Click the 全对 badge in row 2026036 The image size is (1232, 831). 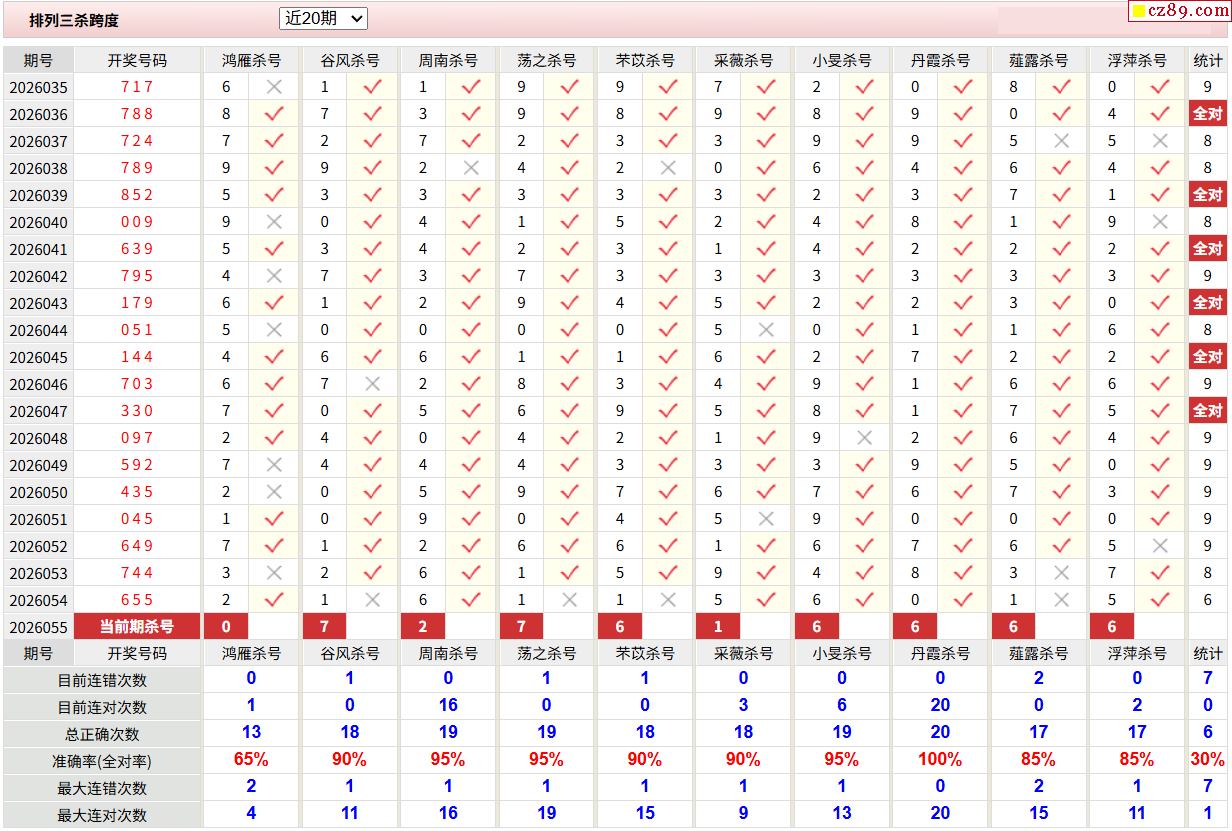coord(1207,114)
